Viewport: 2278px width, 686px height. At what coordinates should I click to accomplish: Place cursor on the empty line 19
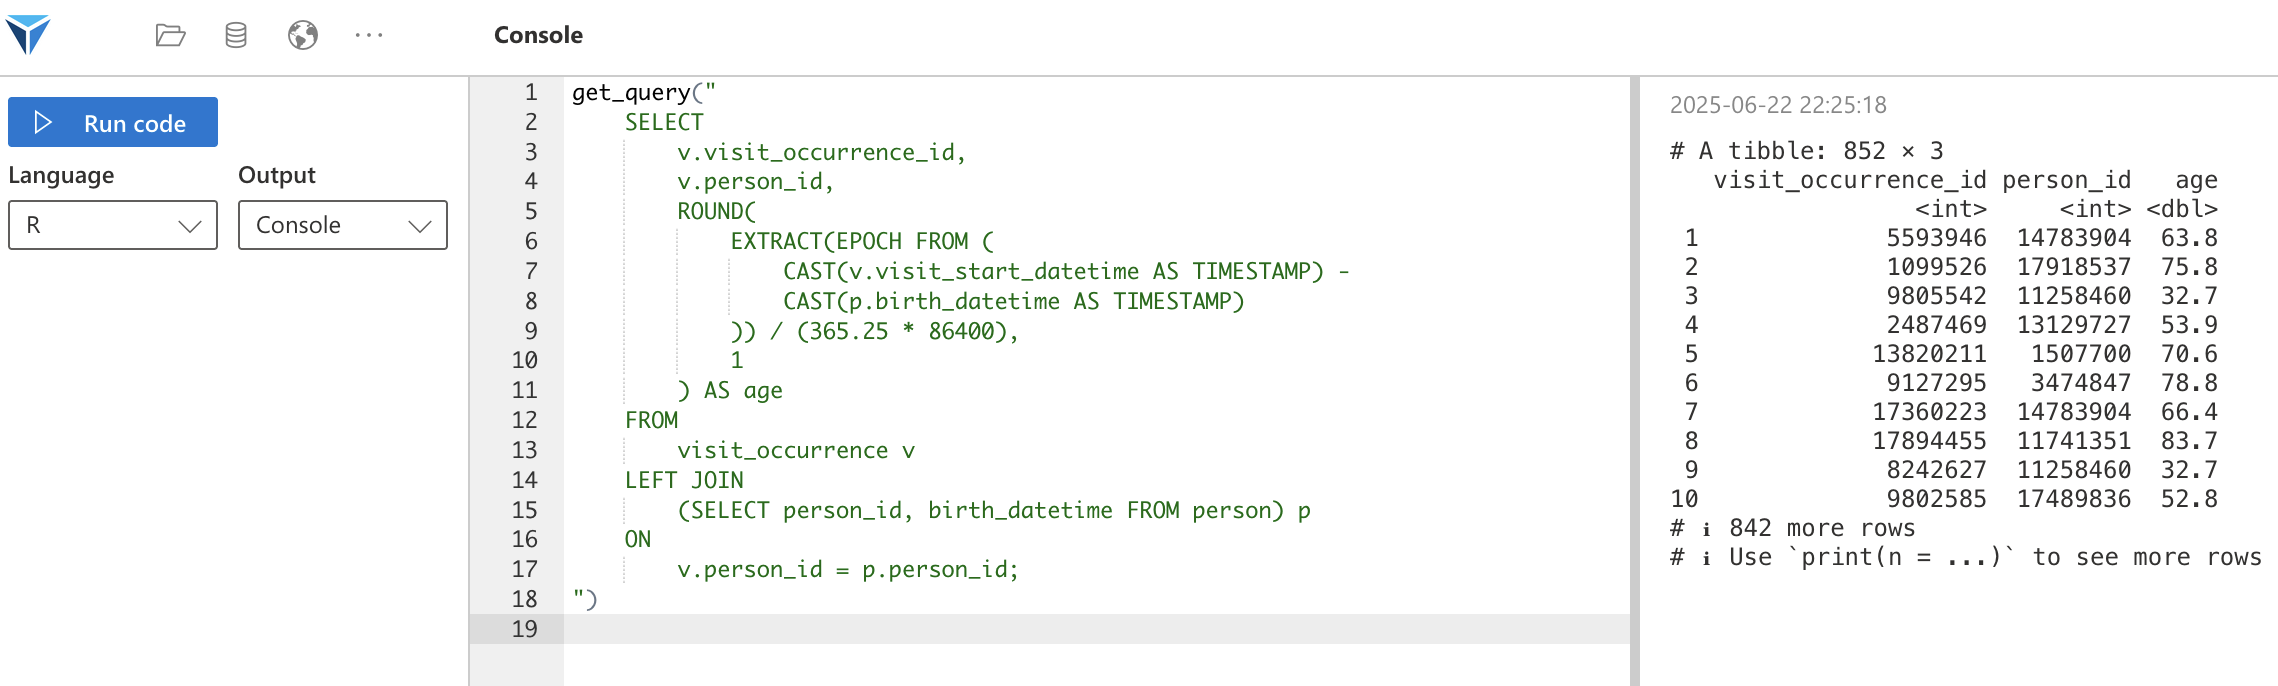pos(1097,629)
